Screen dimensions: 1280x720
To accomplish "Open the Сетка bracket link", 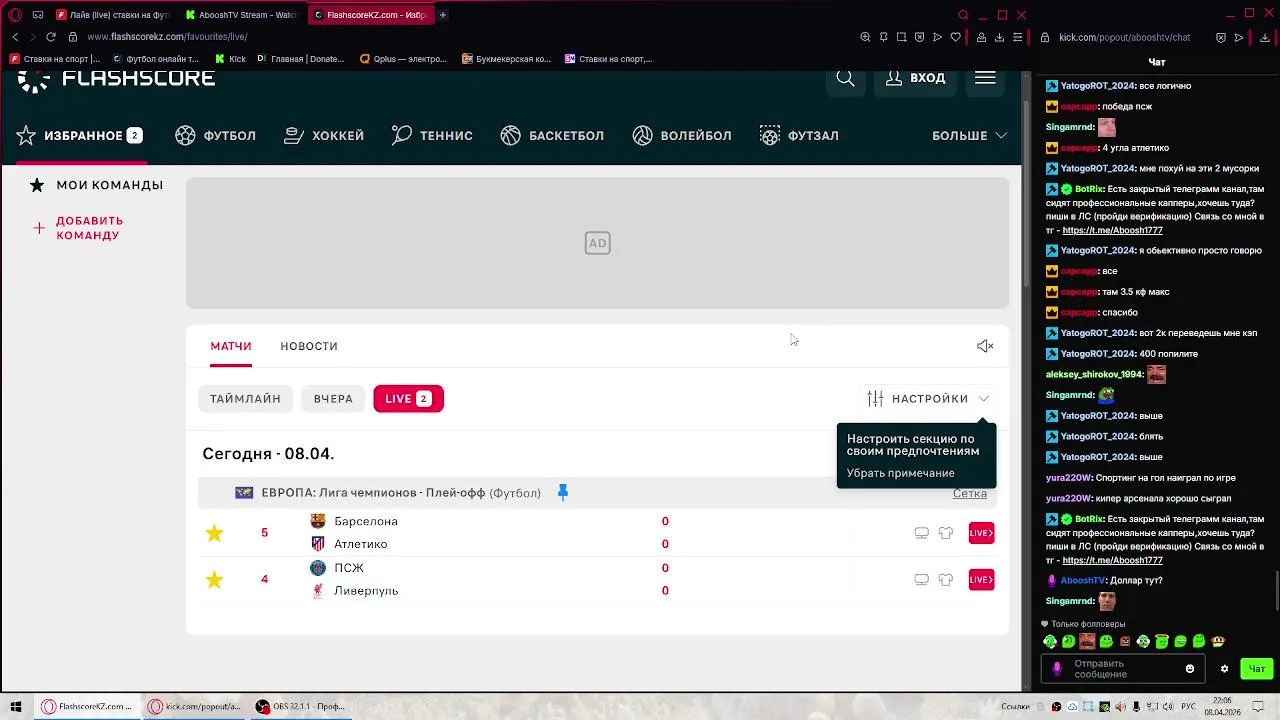I will [970, 493].
